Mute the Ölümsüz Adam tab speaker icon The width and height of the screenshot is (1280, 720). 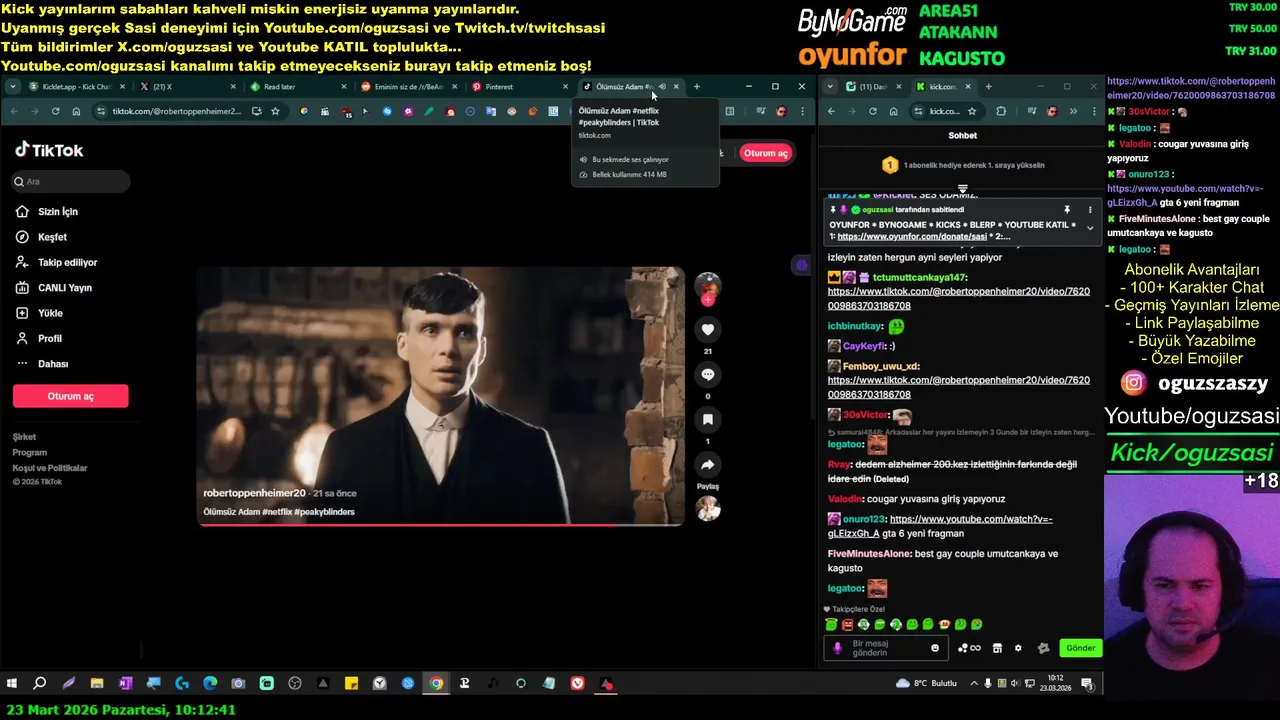pyautogui.click(x=662, y=87)
